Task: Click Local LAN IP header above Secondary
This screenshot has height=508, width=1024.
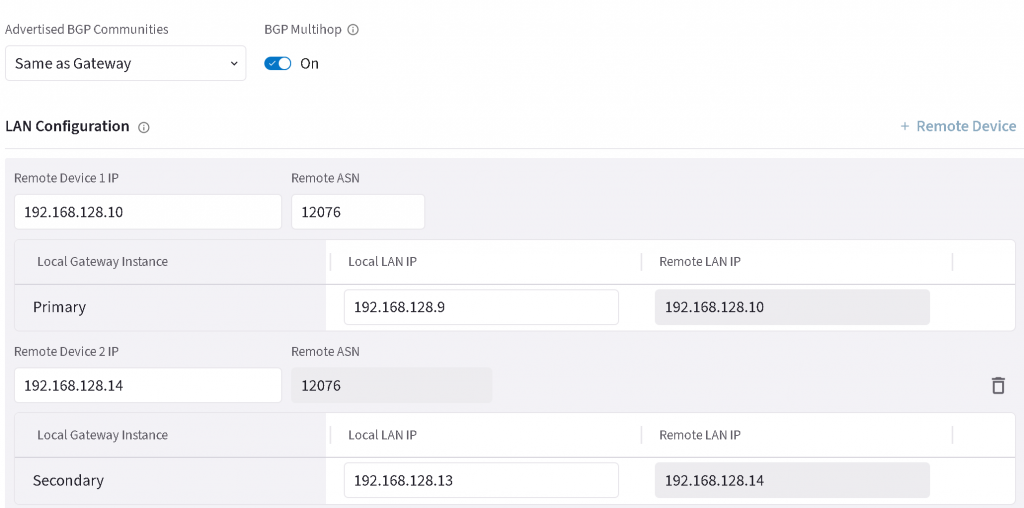Action: tap(382, 435)
